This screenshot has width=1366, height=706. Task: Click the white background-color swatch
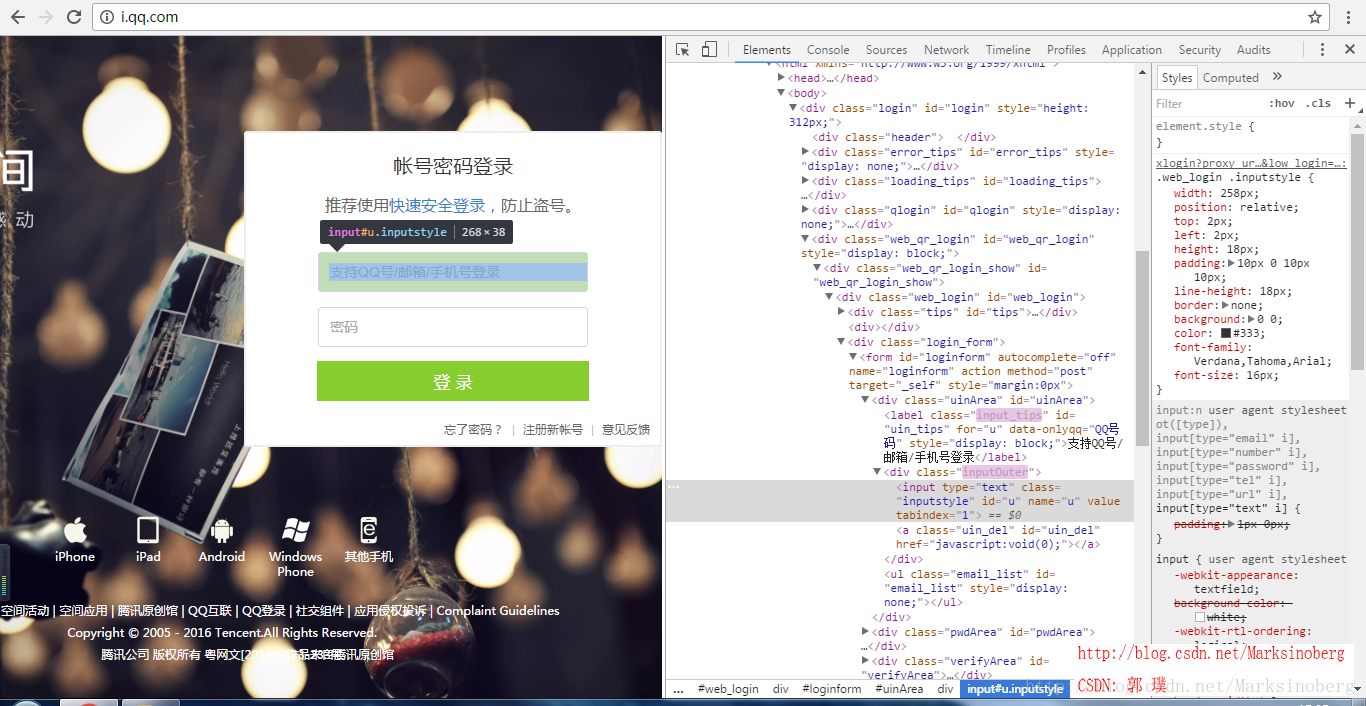click(1200, 617)
